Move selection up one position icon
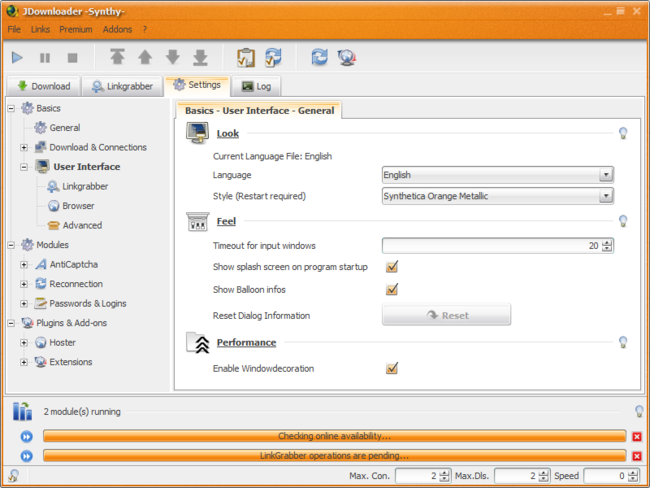Image resolution: width=650 pixels, height=488 pixels. pos(145,57)
